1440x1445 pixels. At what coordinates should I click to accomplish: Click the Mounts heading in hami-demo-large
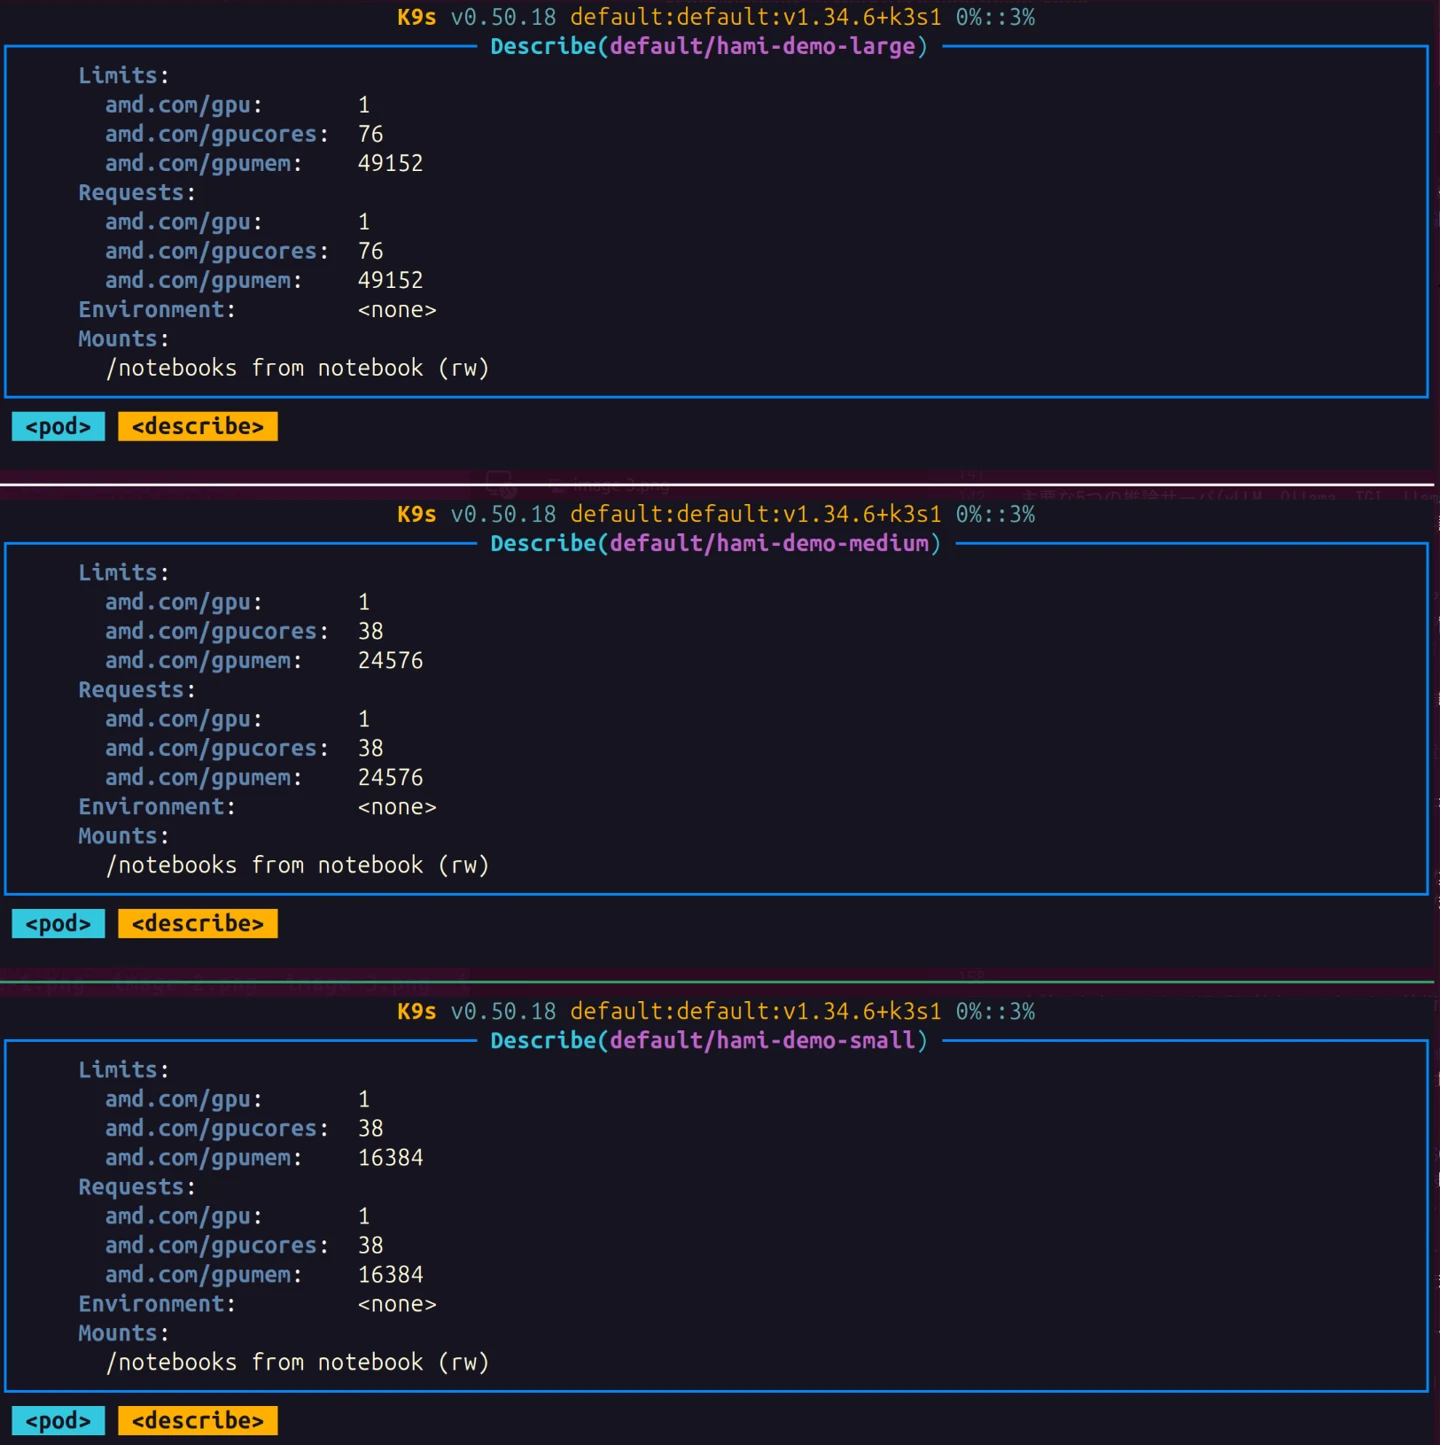click(124, 339)
